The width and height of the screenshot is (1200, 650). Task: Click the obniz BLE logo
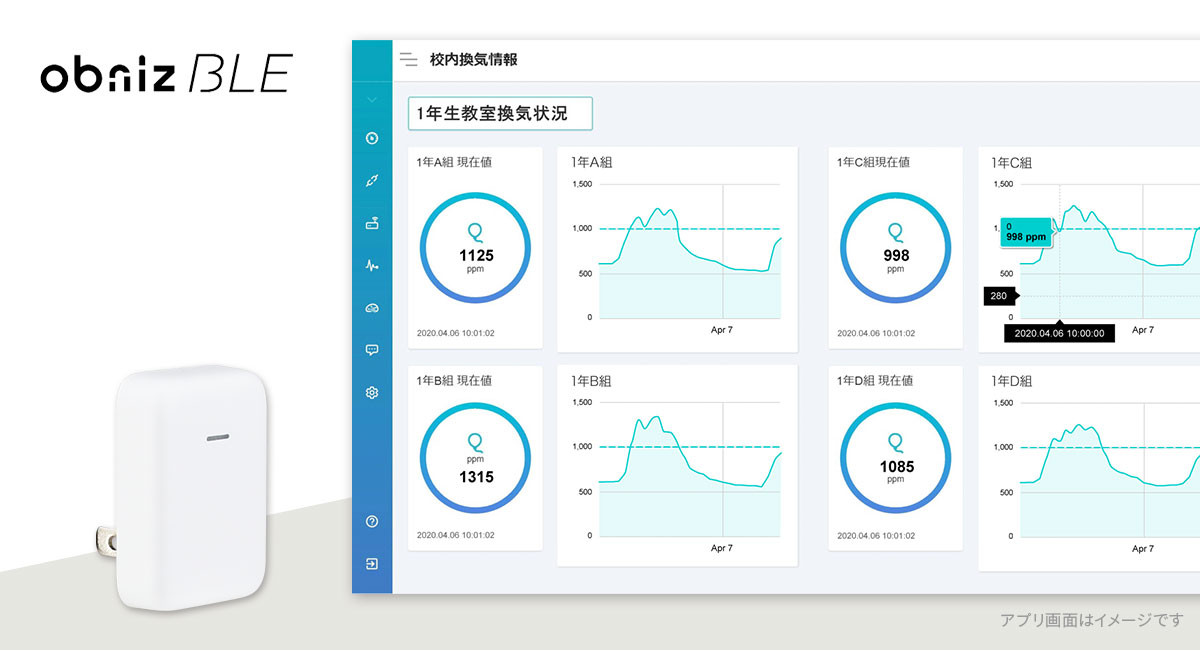[166, 74]
